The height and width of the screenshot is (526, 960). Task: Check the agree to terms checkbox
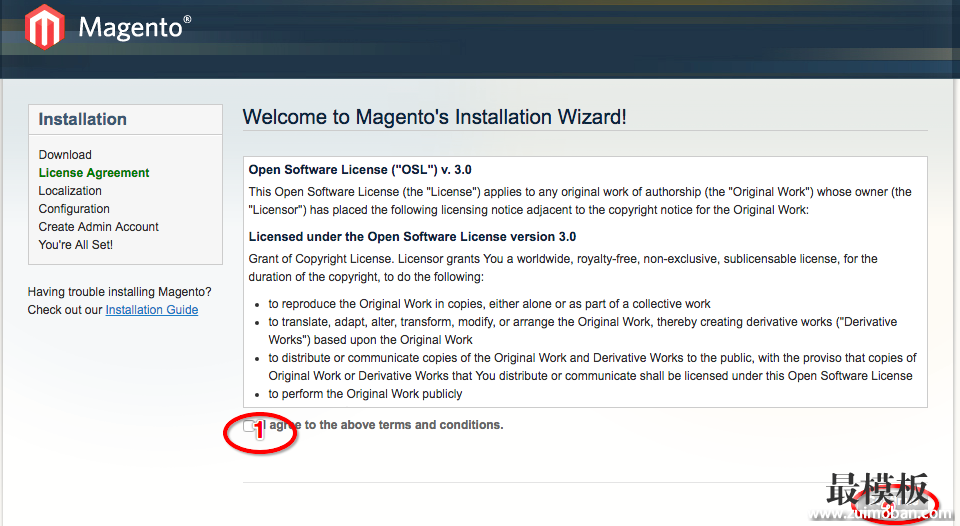click(249, 426)
